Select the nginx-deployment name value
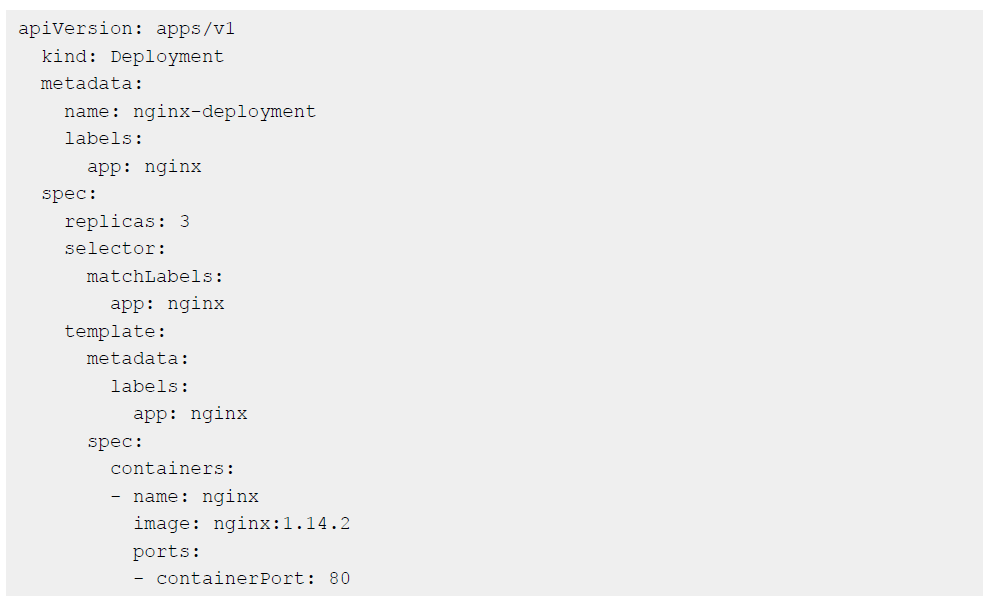The height and width of the screenshot is (599, 987). (224, 112)
